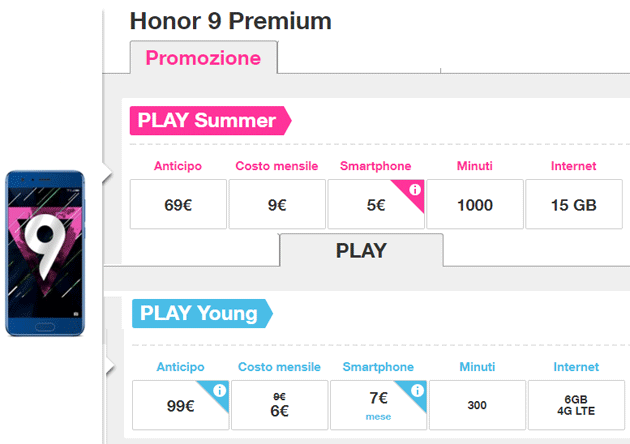Click the 300 Minuti box
The width and height of the screenshot is (630, 444).
(476, 405)
